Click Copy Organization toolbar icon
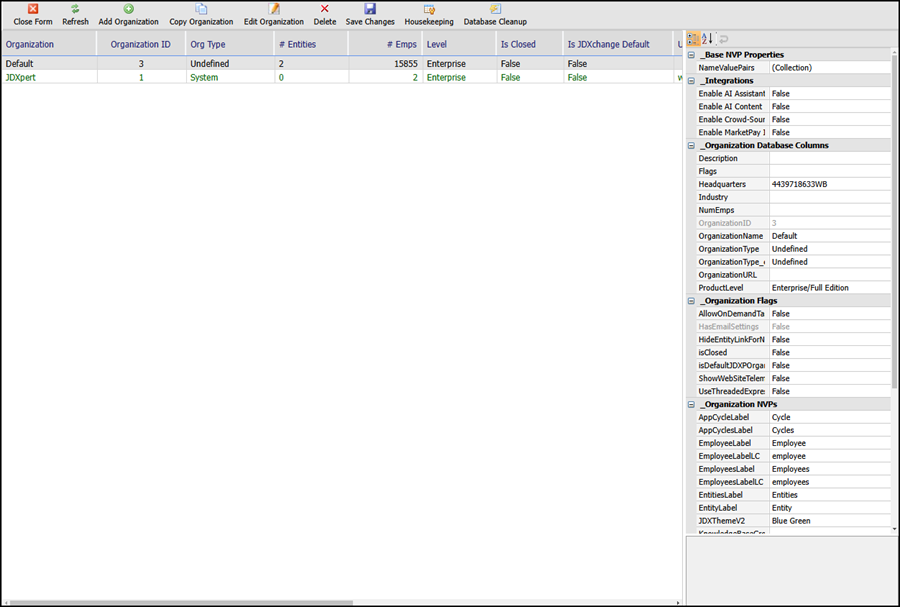Viewport: 900px width, 607px height. [x=201, y=9]
